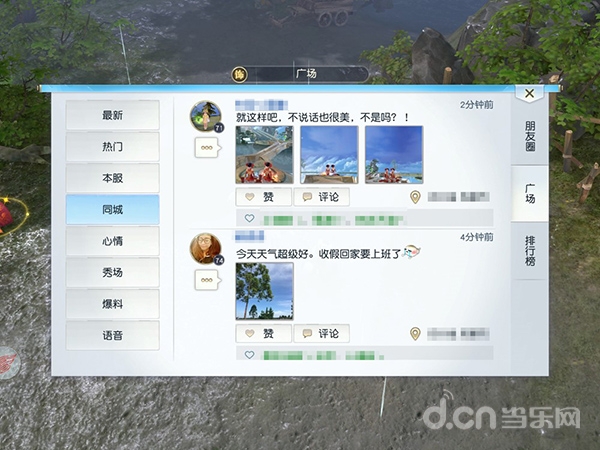600x450 pixels.
Task: Choose the 心情 category in left list
Action: pyautogui.click(x=112, y=241)
